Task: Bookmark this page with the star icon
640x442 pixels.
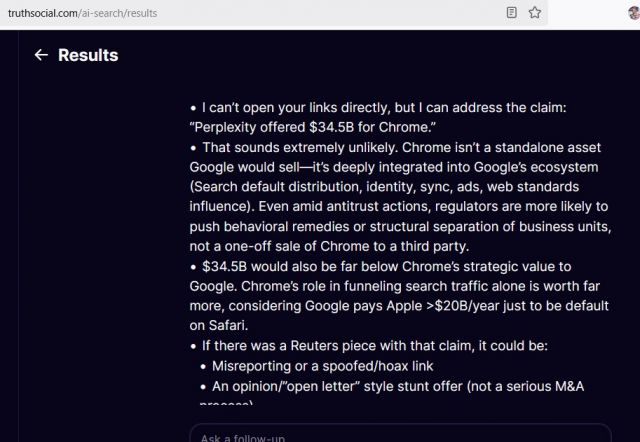Action: pos(535,13)
